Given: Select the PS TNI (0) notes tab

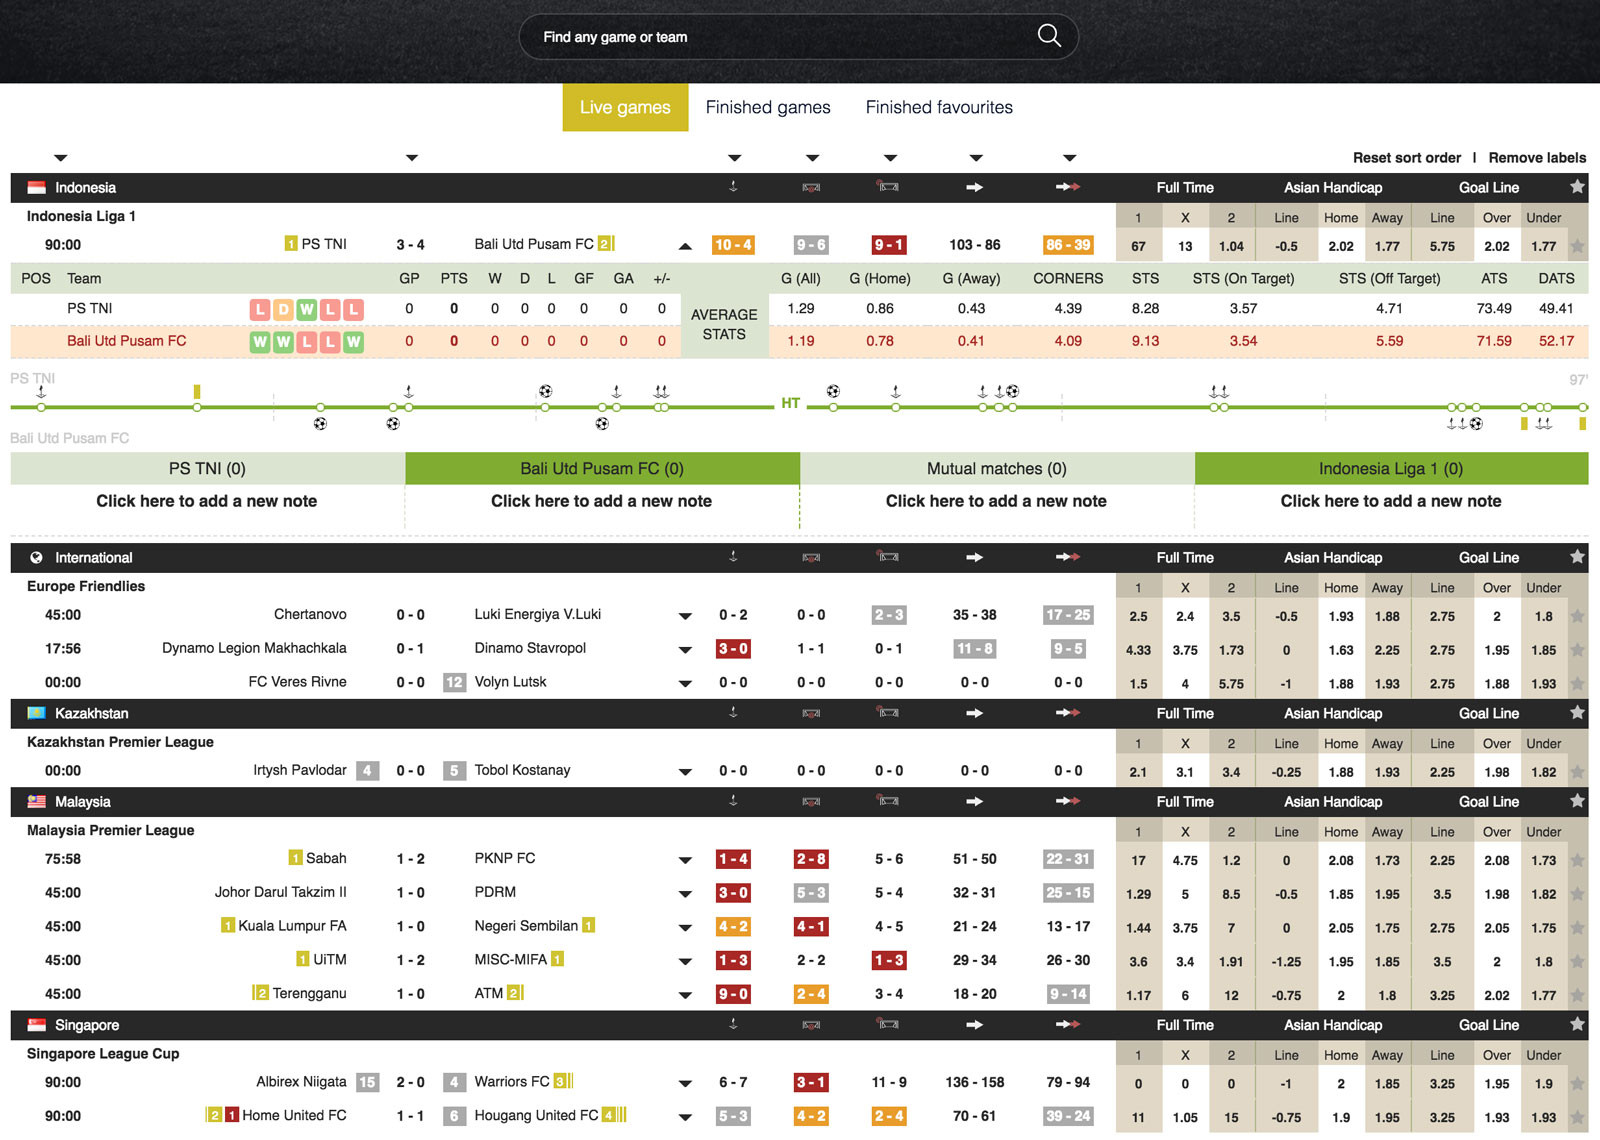Looking at the screenshot, I should 207,468.
